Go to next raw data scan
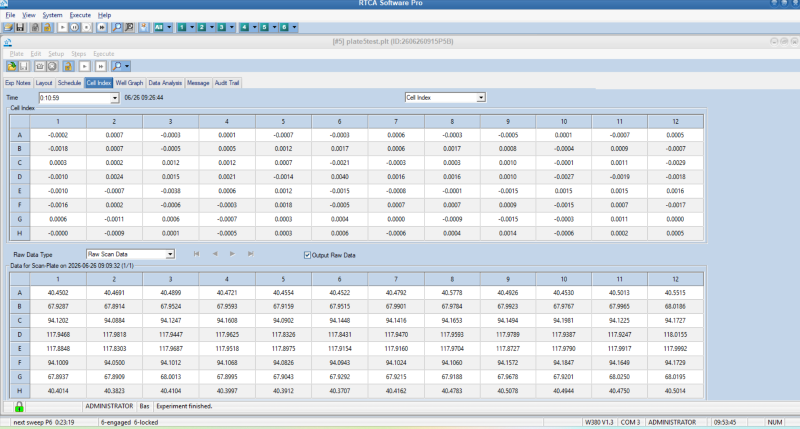The height and width of the screenshot is (429, 800). click(x=232, y=254)
